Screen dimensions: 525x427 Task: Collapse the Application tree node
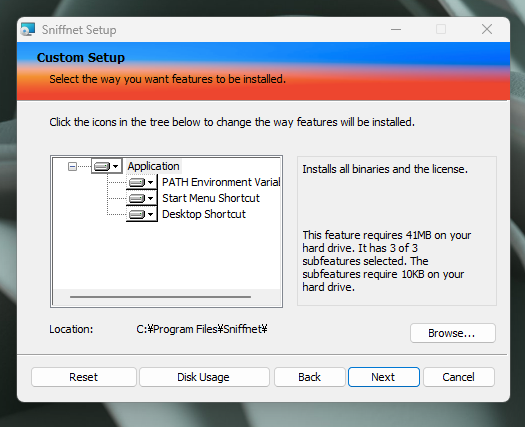click(x=72, y=166)
